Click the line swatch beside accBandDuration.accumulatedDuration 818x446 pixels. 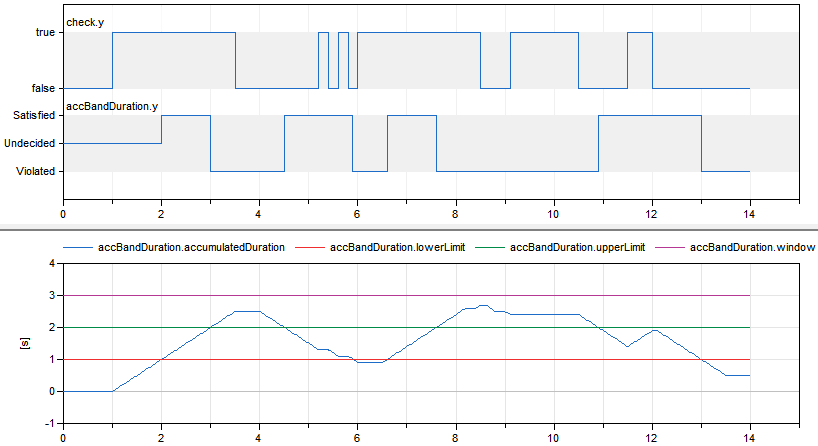pos(78,246)
